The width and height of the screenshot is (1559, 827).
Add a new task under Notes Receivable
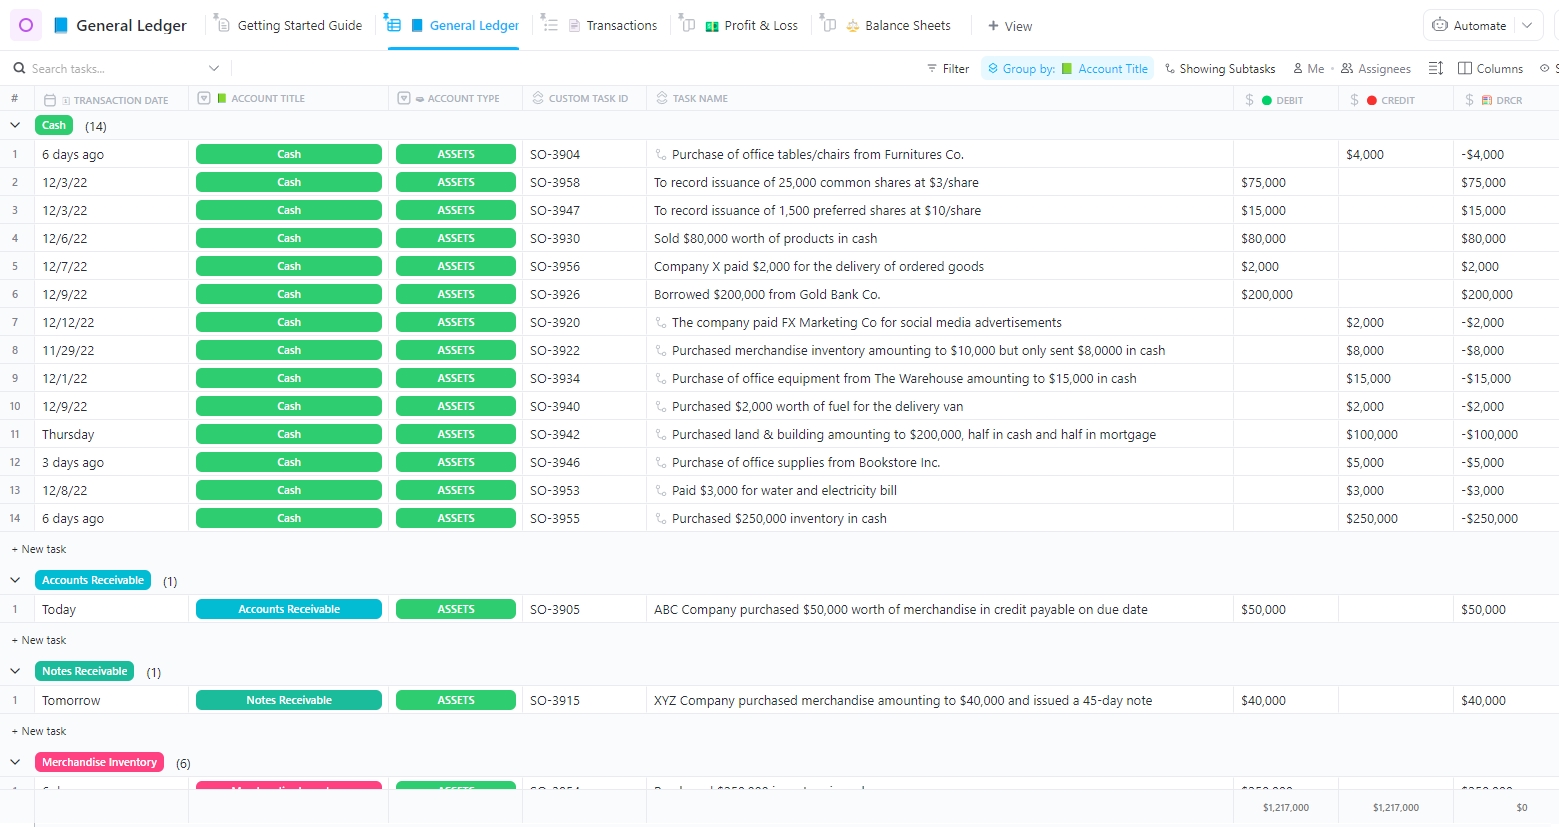38,731
